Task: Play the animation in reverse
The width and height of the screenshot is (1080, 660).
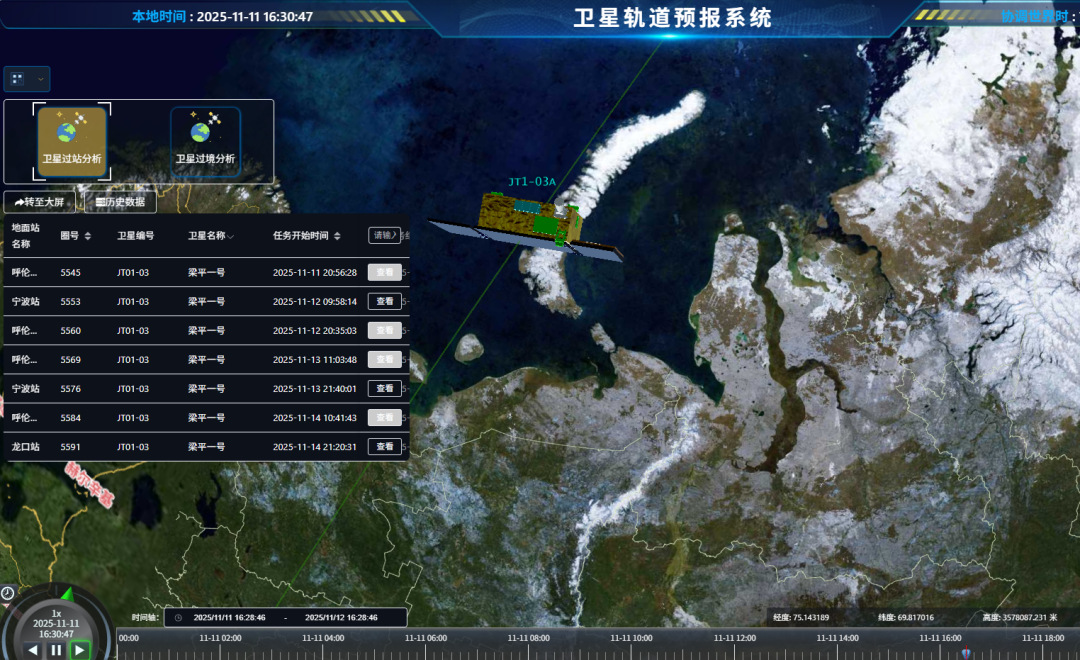Action: (33, 650)
